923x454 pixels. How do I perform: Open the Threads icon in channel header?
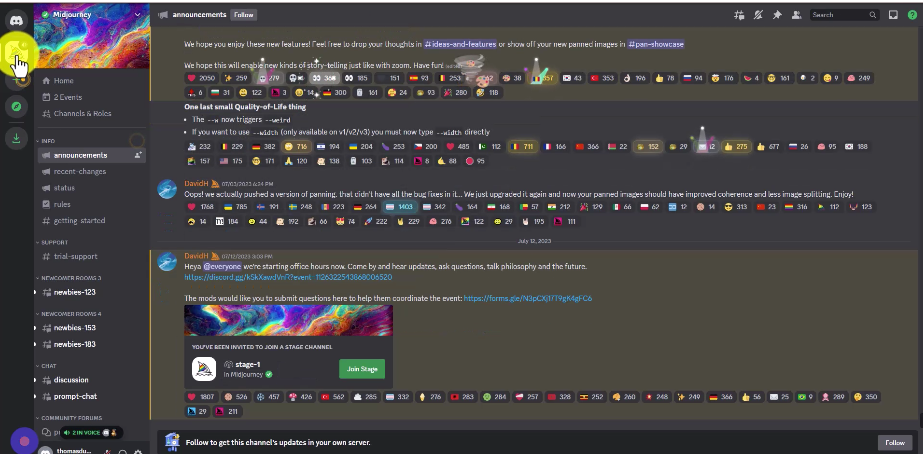pos(739,15)
